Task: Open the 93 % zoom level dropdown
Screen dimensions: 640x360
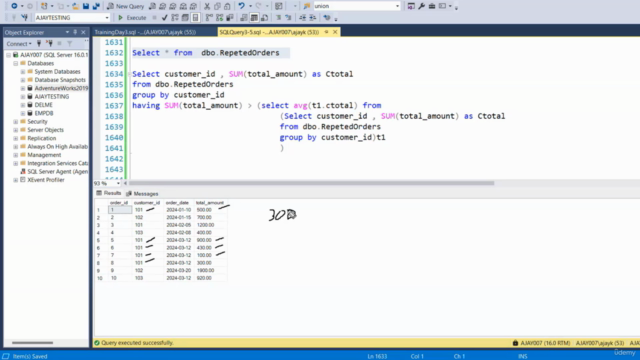Action: 118,183
